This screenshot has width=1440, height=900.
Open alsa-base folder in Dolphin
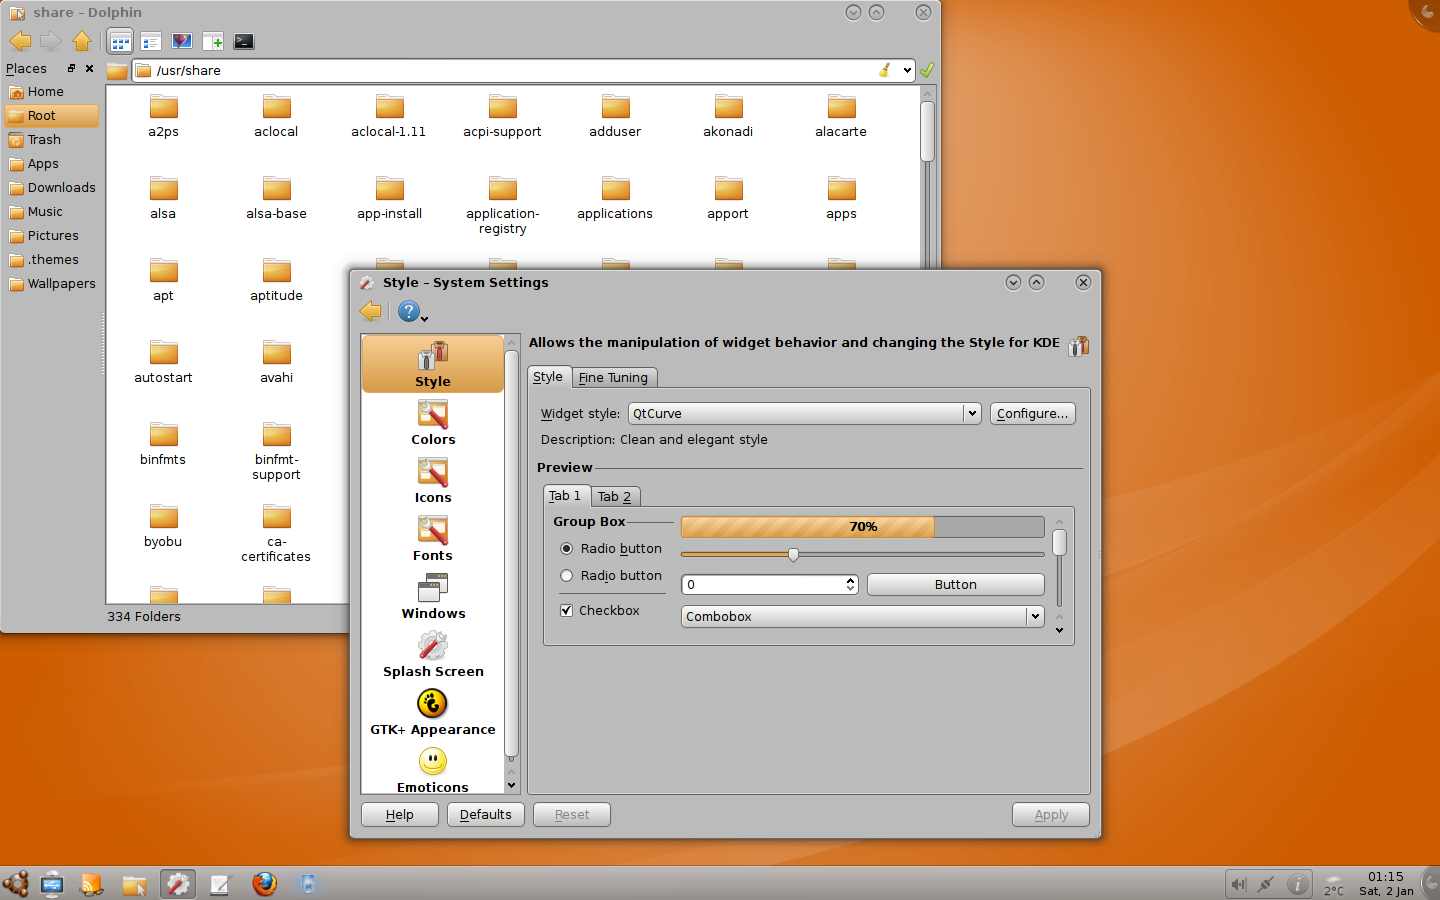(276, 198)
